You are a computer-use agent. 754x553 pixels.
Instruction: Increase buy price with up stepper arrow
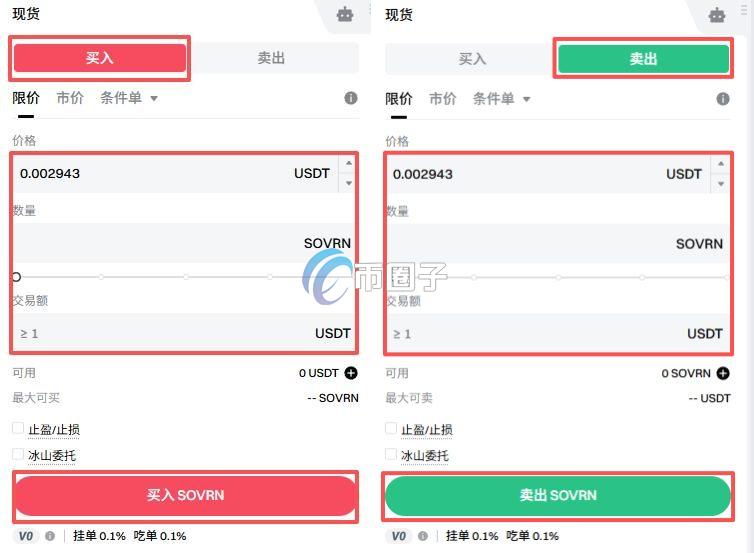pyautogui.click(x=349, y=163)
